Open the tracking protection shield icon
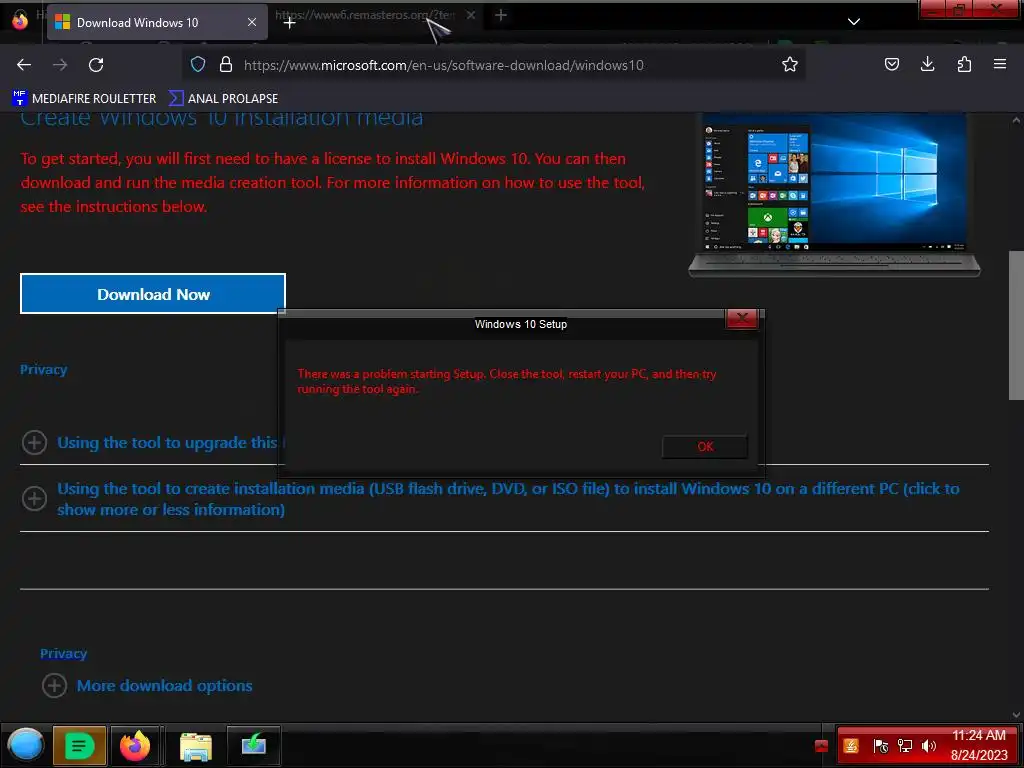Image resolution: width=1024 pixels, height=768 pixels. coord(198,64)
